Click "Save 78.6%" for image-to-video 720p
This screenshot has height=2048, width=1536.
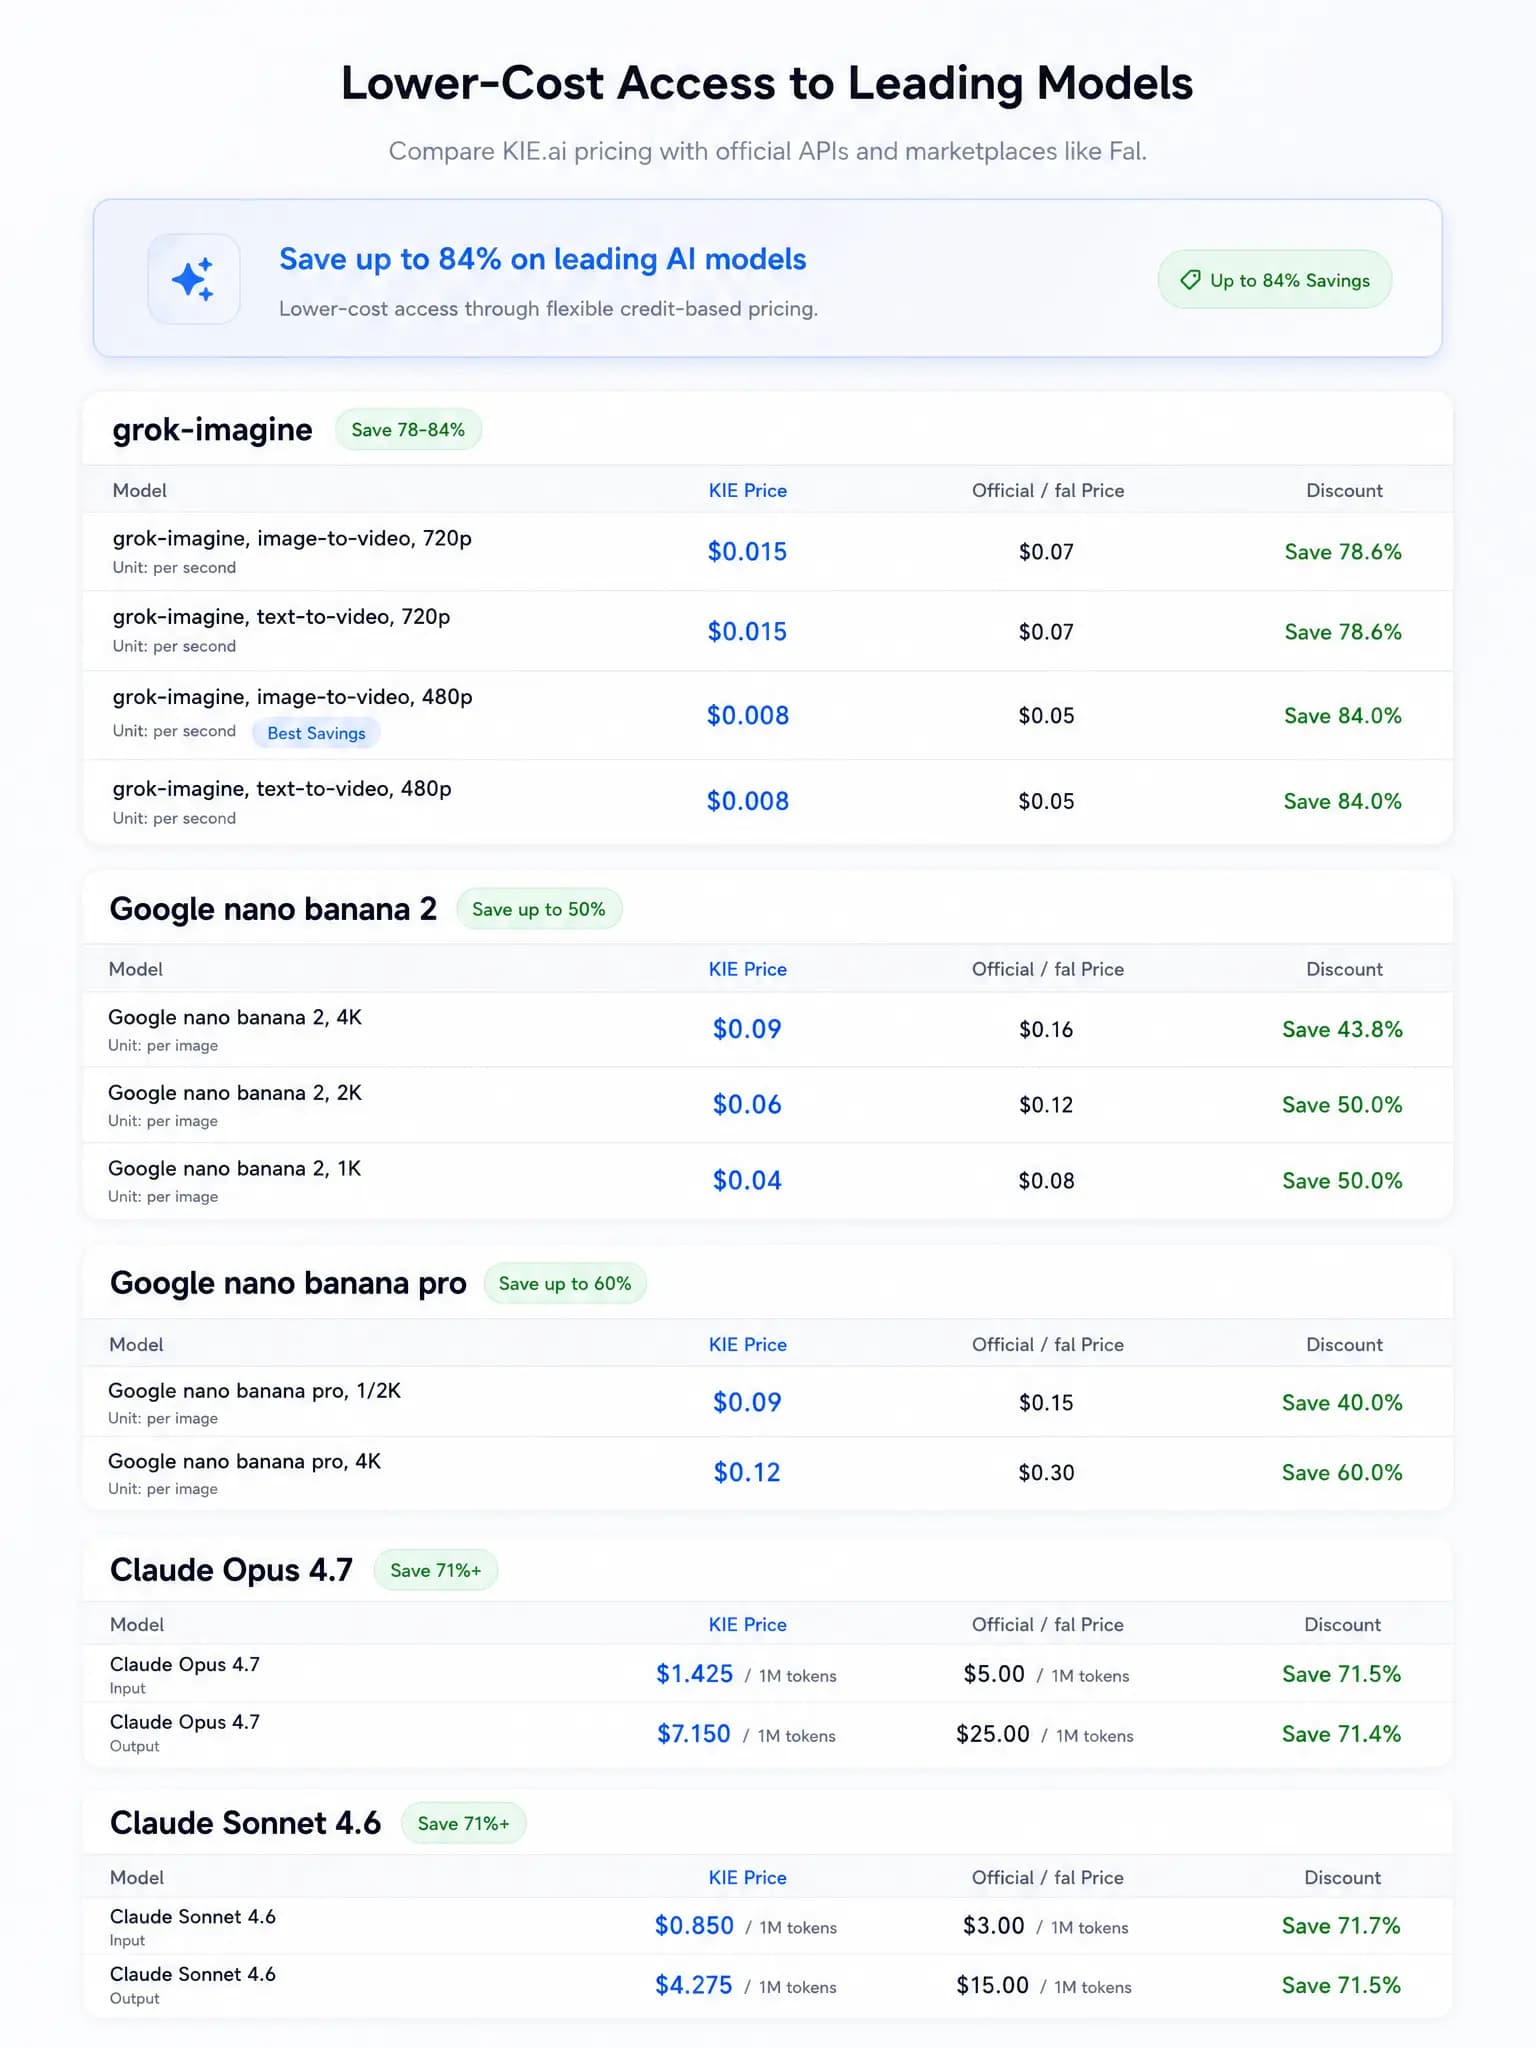click(x=1343, y=552)
